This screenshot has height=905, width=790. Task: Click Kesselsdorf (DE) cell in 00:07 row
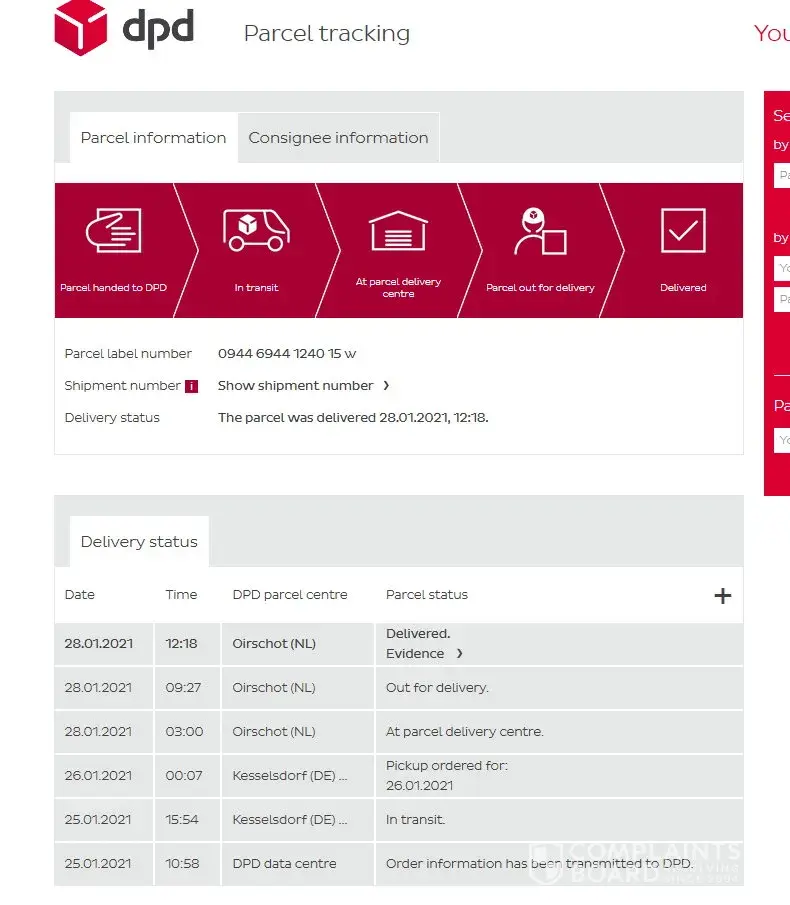pos(297,776)
